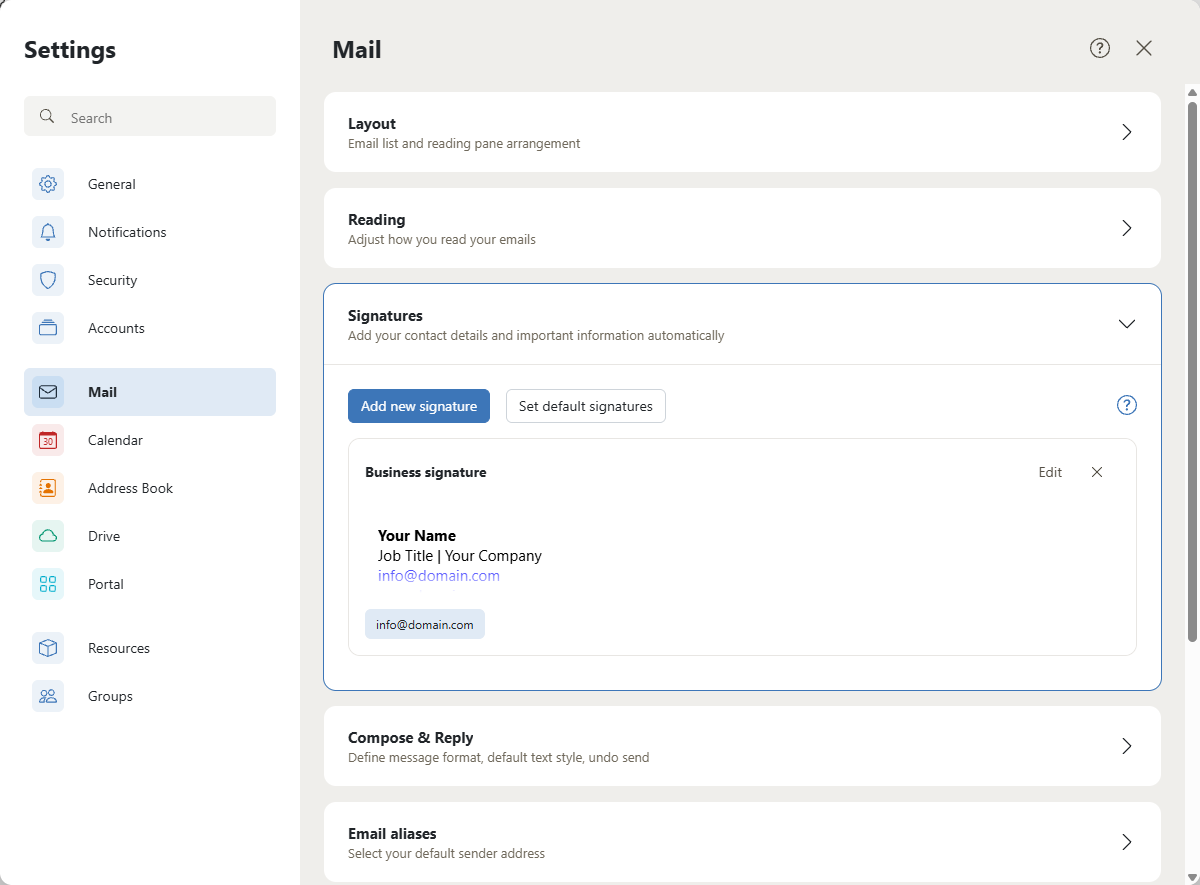Click the purple info@domain.com link
Image resolution: width=1200 pixels, height=885 pixels.
click(x=439, y=576)
